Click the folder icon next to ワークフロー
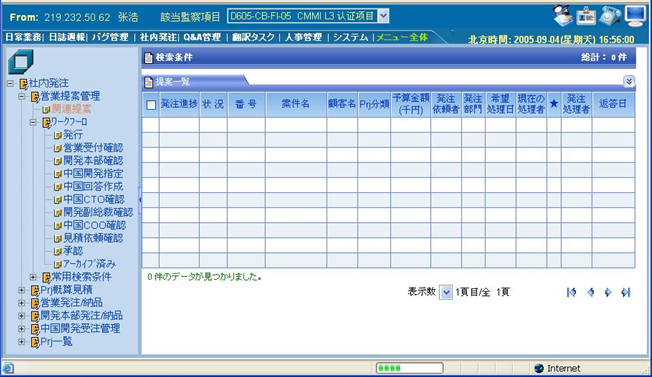The width and height of the screenshot is (652, 377). (46, 123)
